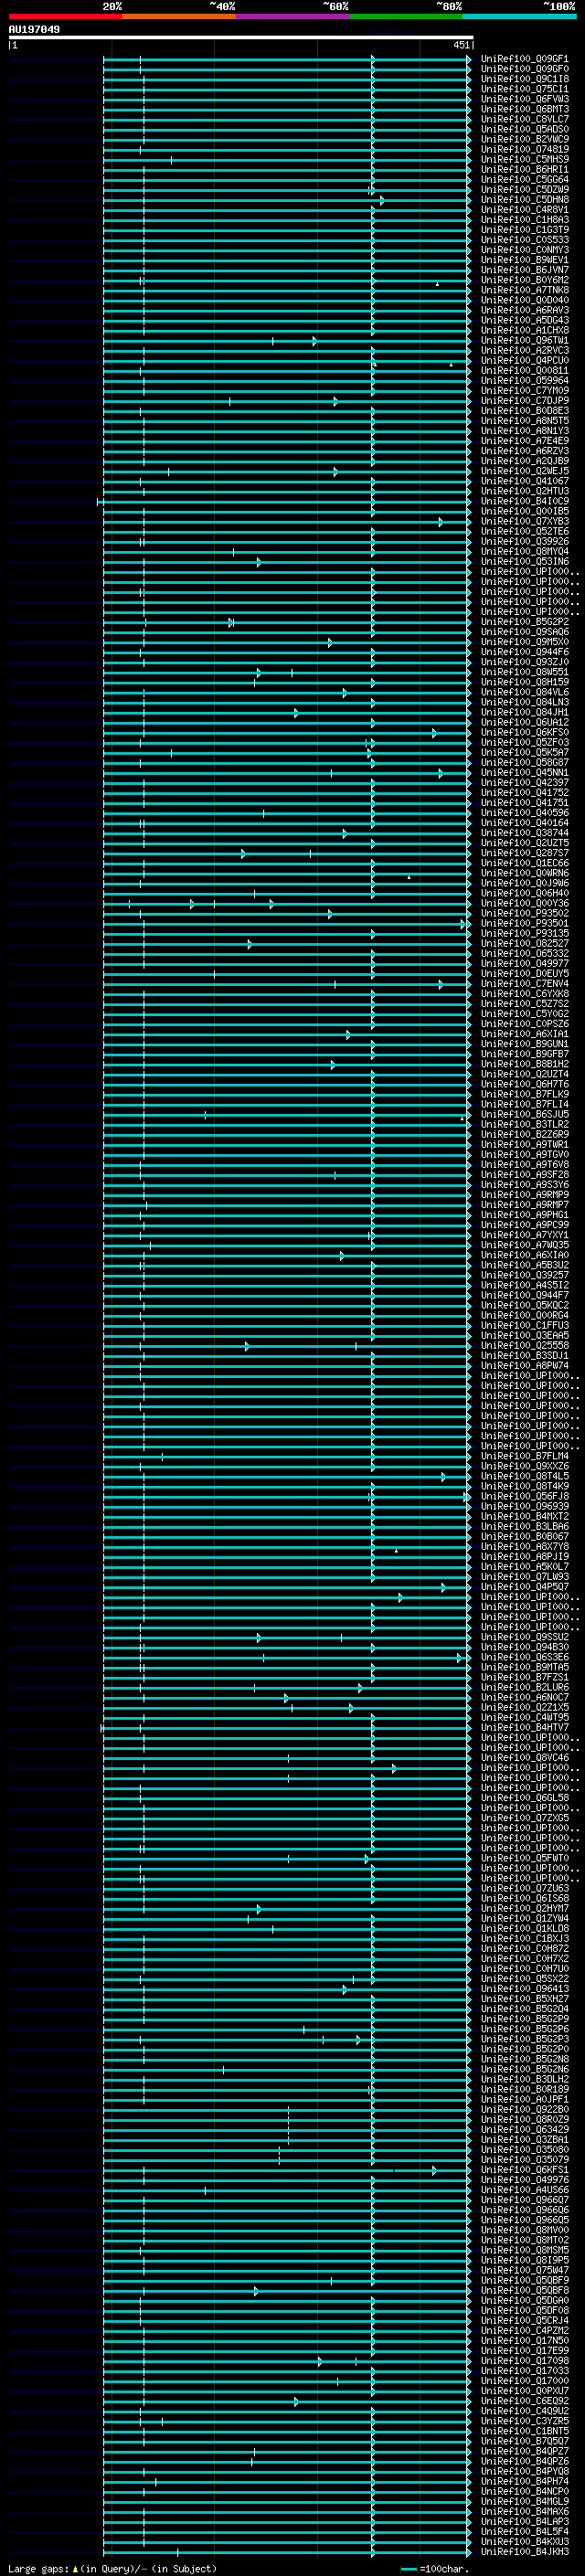Click the UniRef100_Q96TW1 label
The height and width of the screenshot is (2576, 585).
pos(525,341)
